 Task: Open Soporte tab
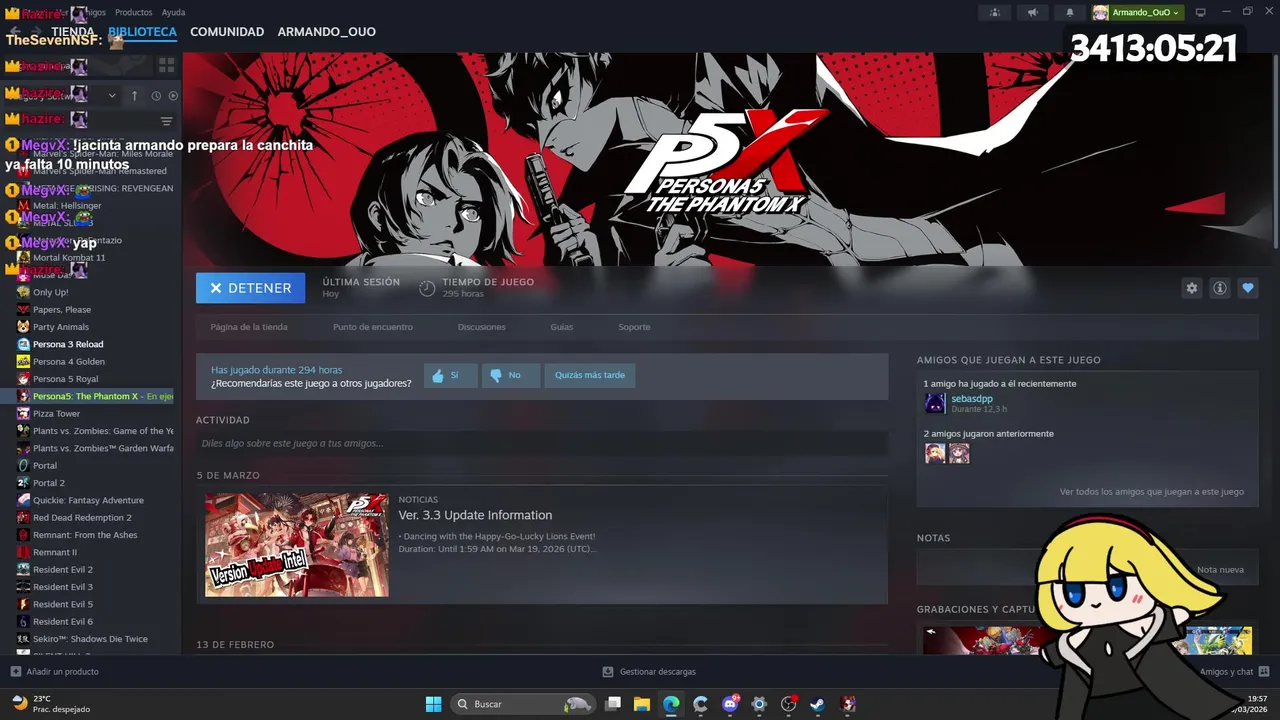point(634,327)
